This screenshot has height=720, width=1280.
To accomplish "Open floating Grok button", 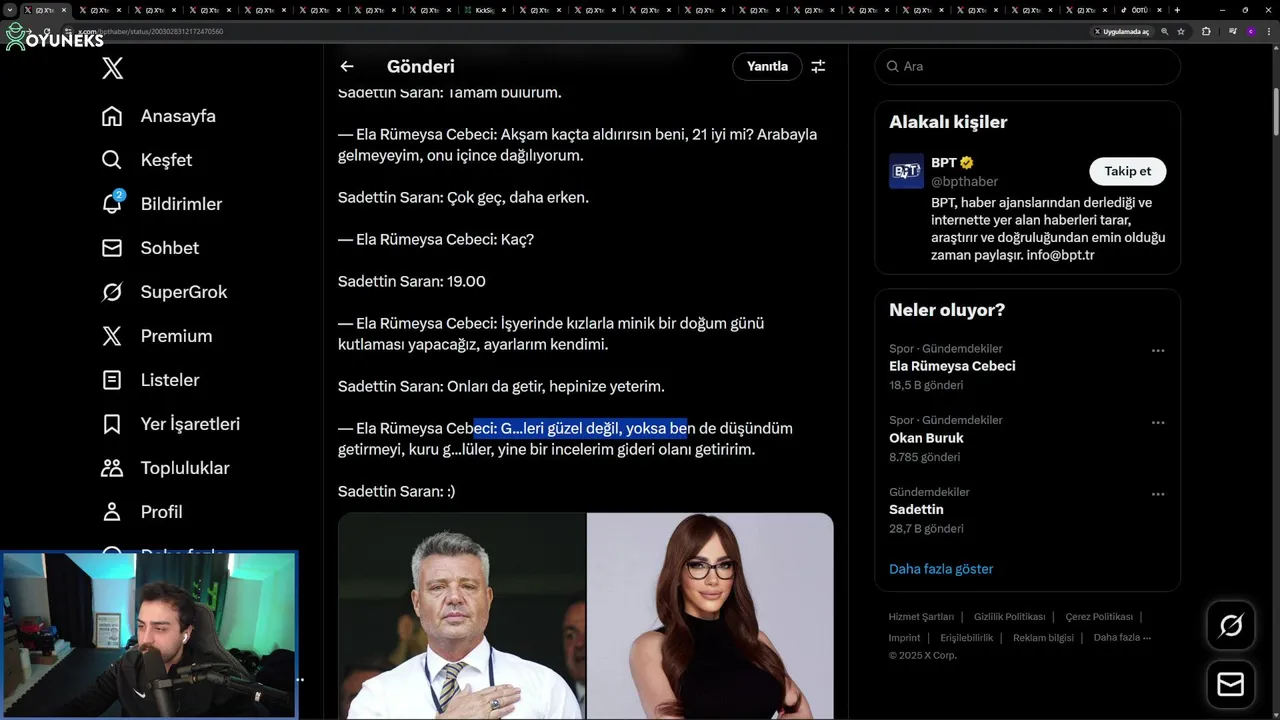I will [x=1231, y=626].
